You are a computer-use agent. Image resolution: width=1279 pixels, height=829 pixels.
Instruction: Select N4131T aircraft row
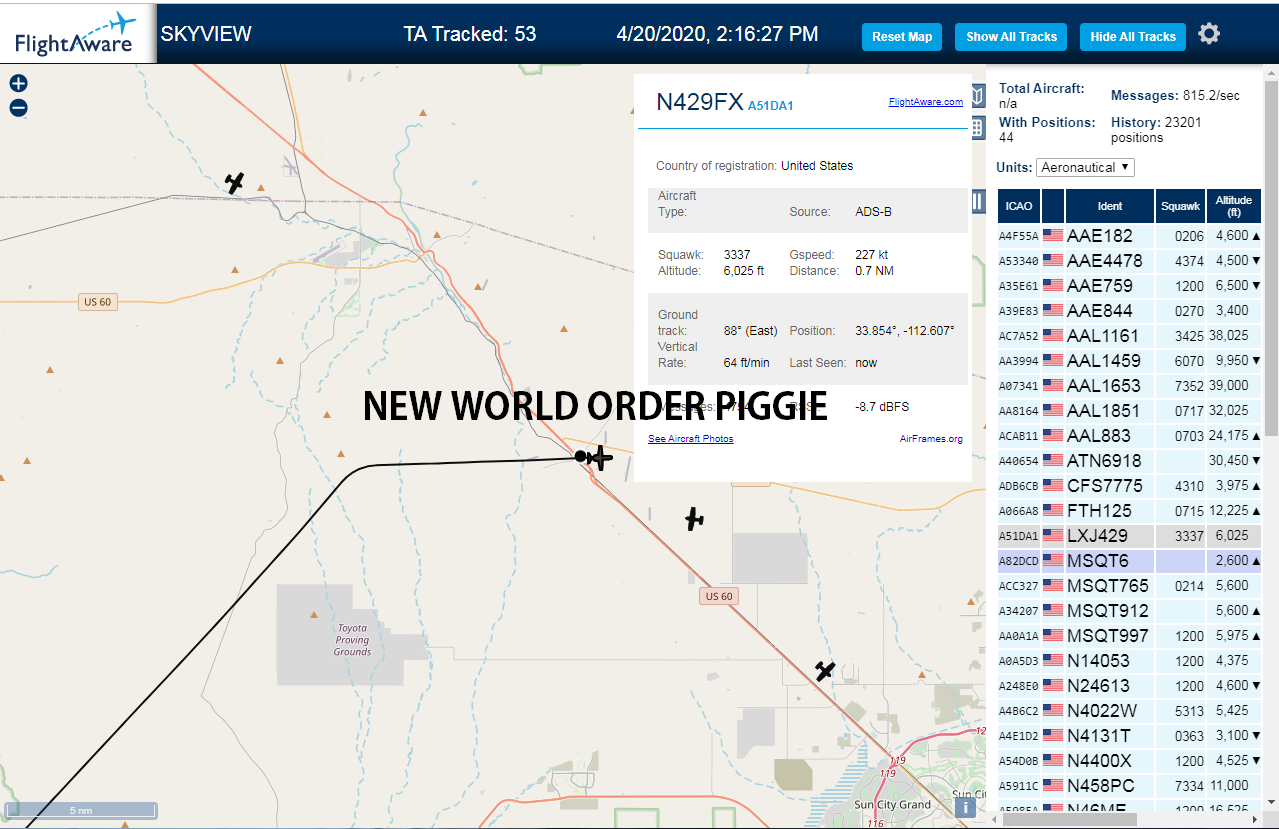tap(1130, 736)
